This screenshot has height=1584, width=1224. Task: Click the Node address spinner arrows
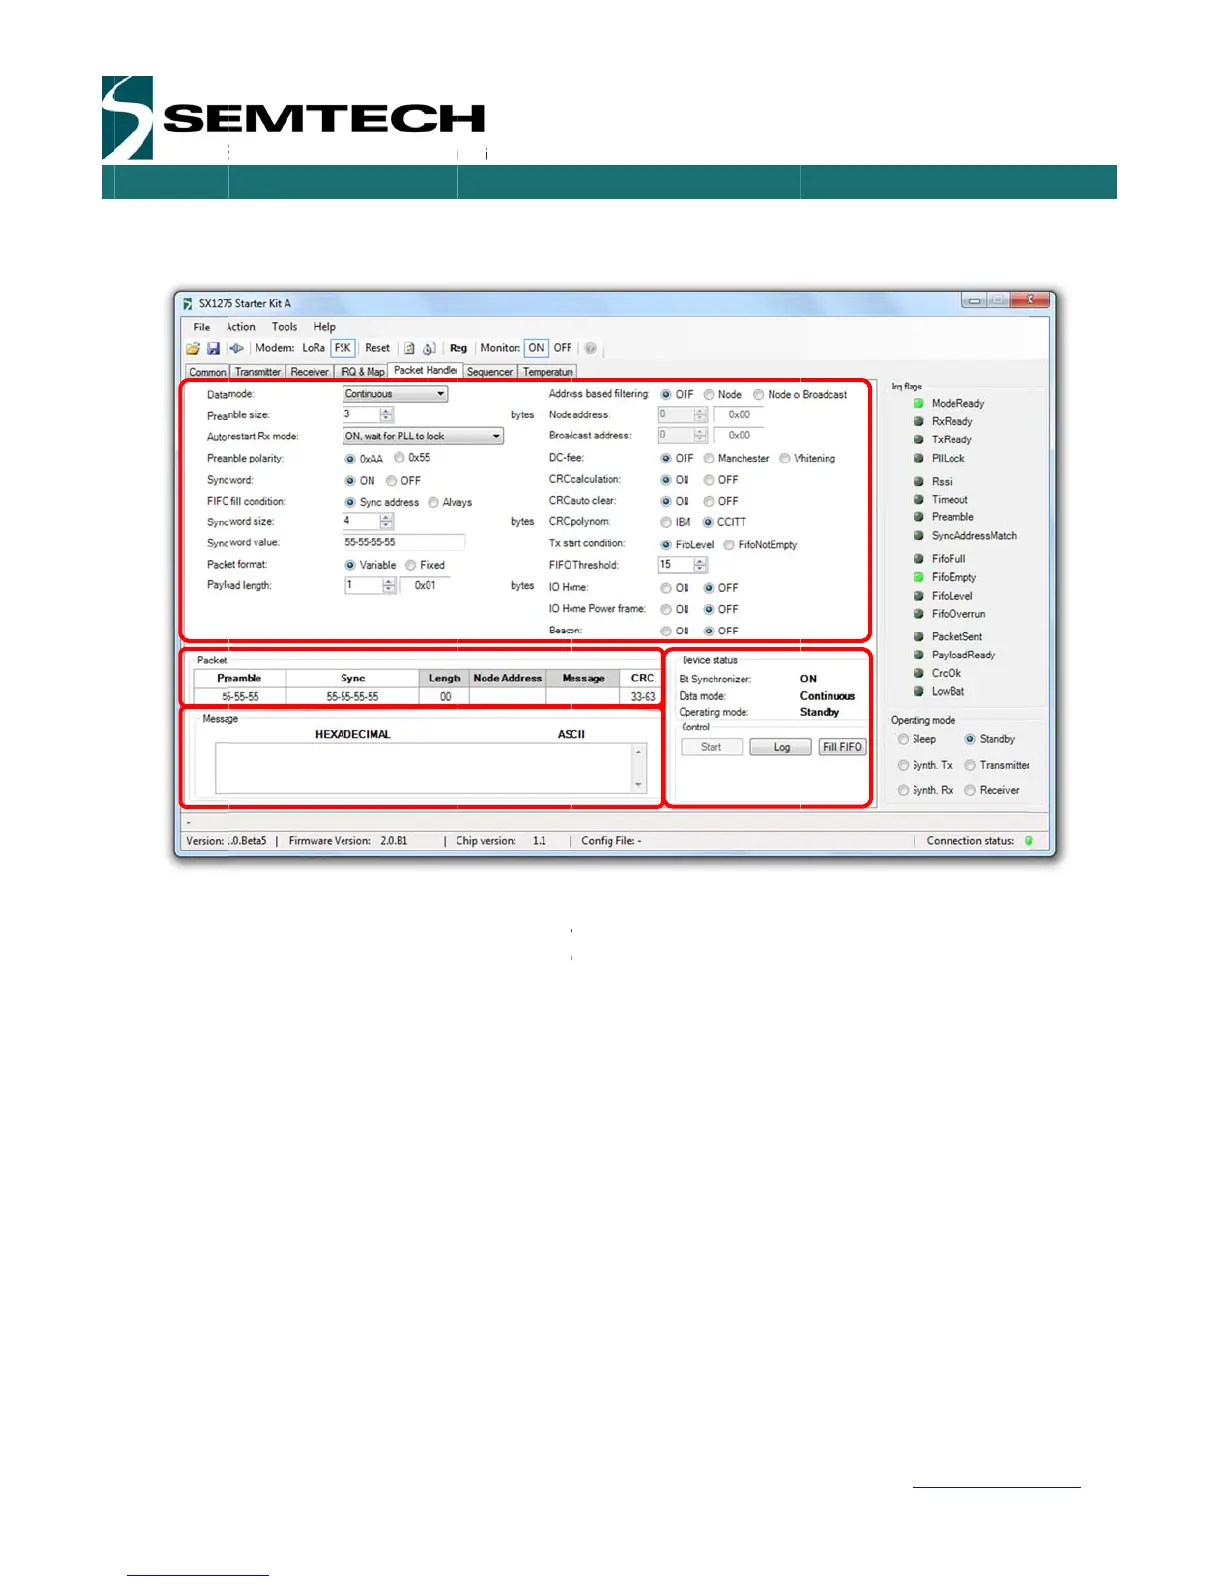tap(700, 414)
